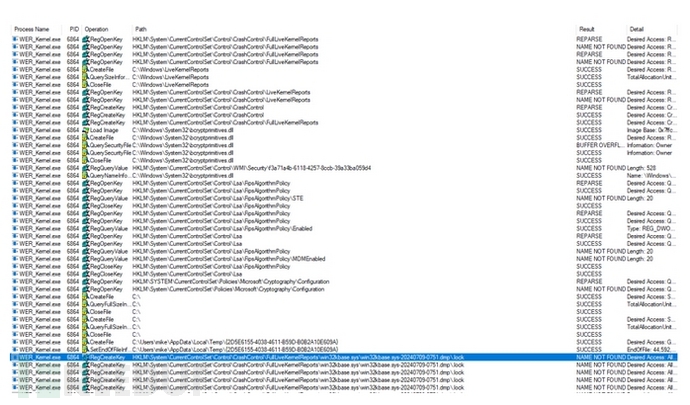This screenshot has height=405, width=690.
Task: Click the 'EndOfFile: 44,592' detail cell
Action: [650, 350]
